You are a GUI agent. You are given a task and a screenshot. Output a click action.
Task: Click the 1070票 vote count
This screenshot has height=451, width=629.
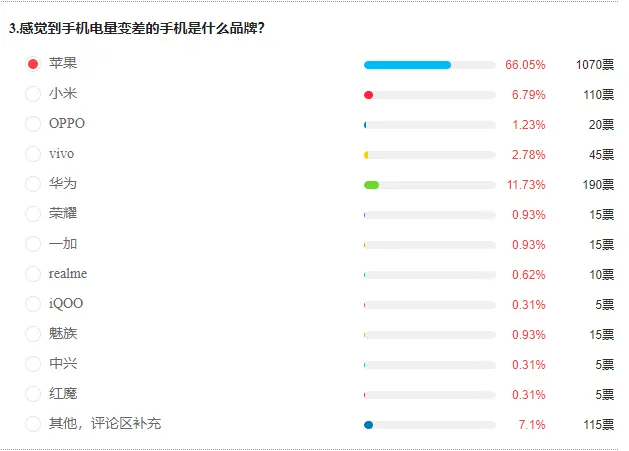pyautogui.click(x=595, y=65)
